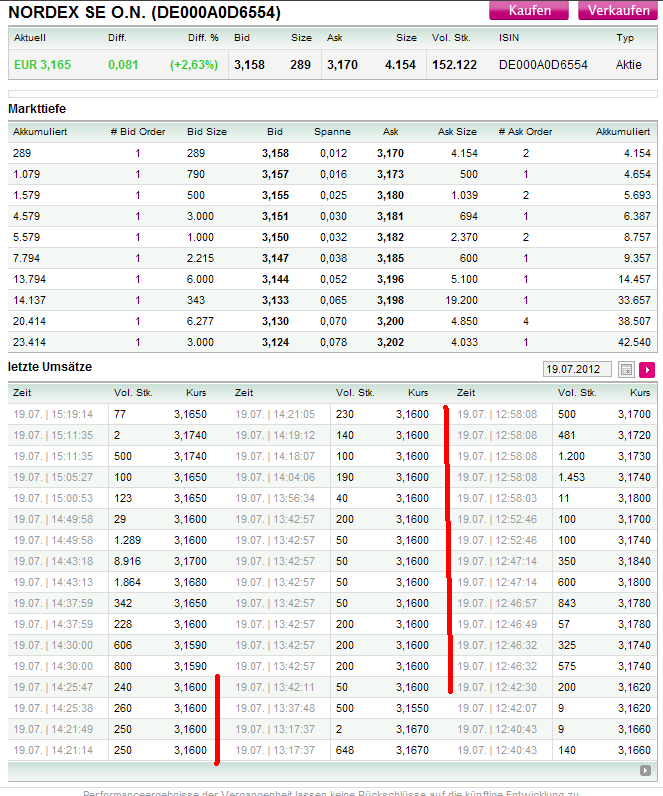The image size is (663, 796).
Task: Select the bid size 6.277 cell
Action: pyautogui.click(x=201, y=321)
